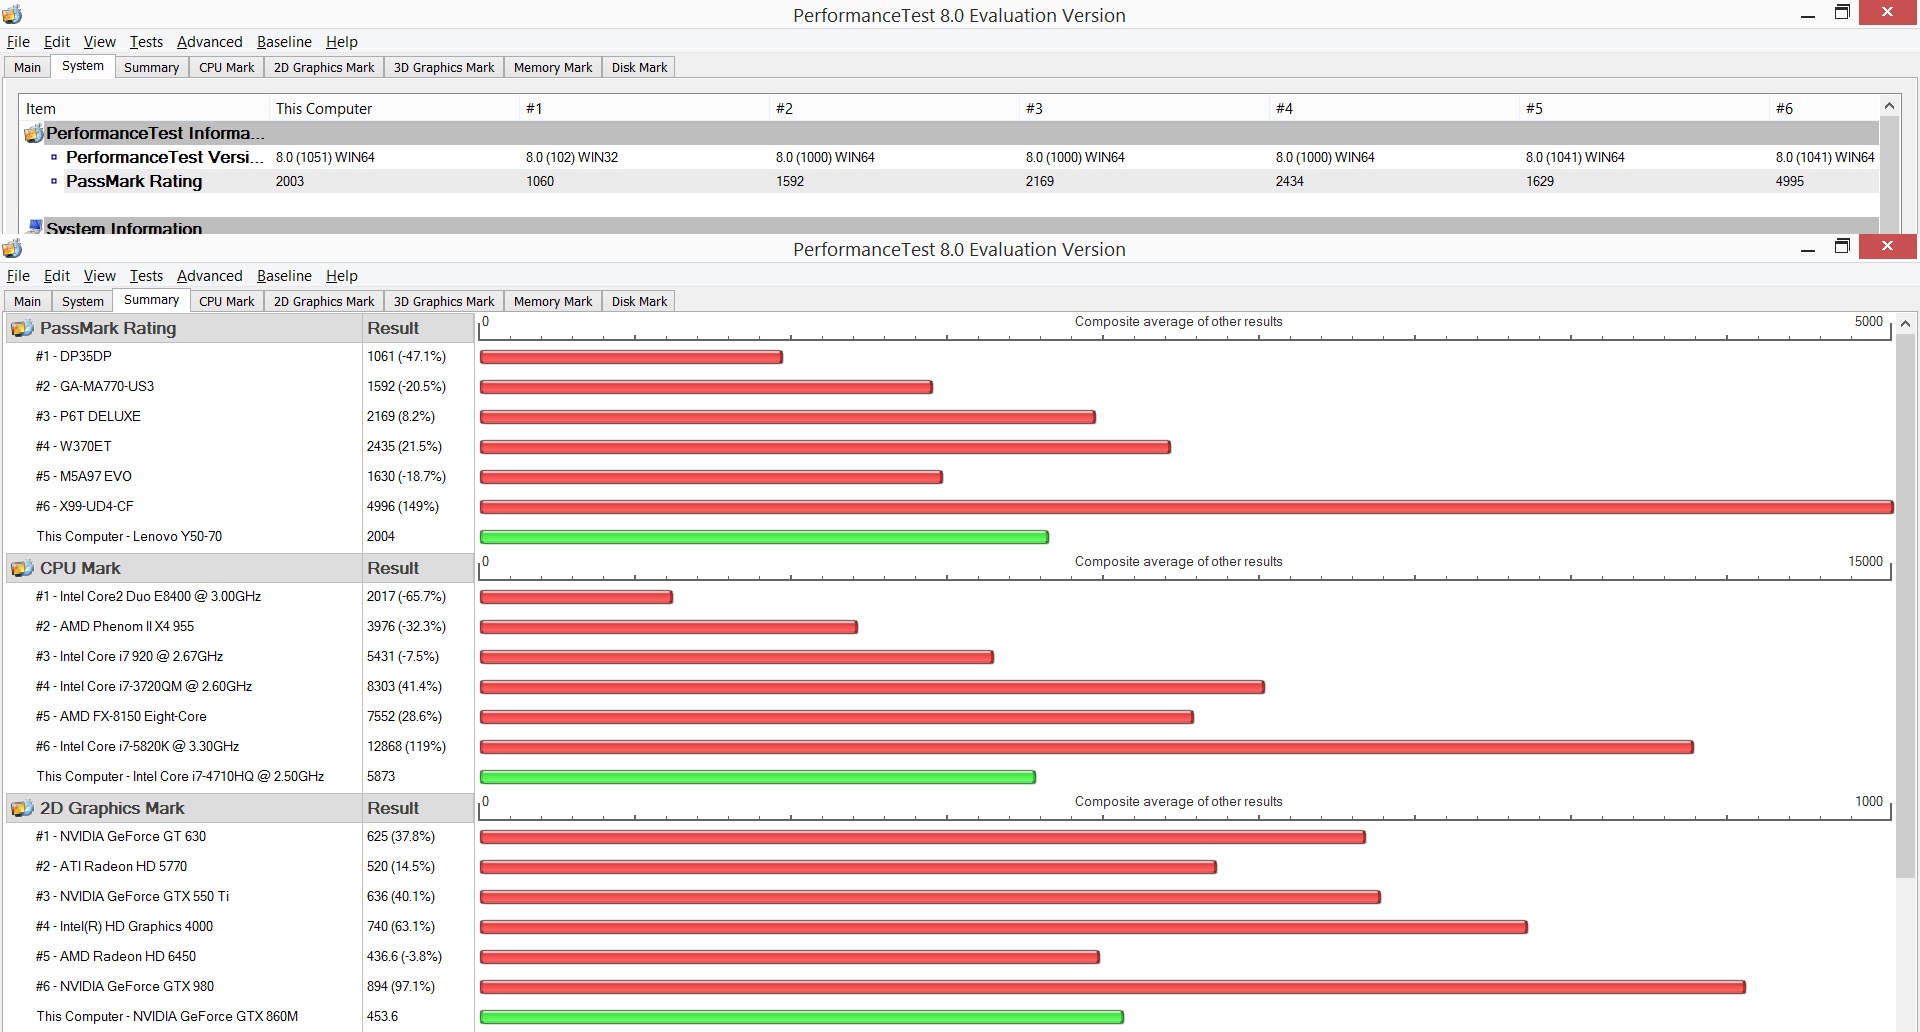The height and width of the screenshot is (1032, 1920).
Task: Click the summary panel vertical scrollbar thumb
Action: click(x=1905, y=607)
